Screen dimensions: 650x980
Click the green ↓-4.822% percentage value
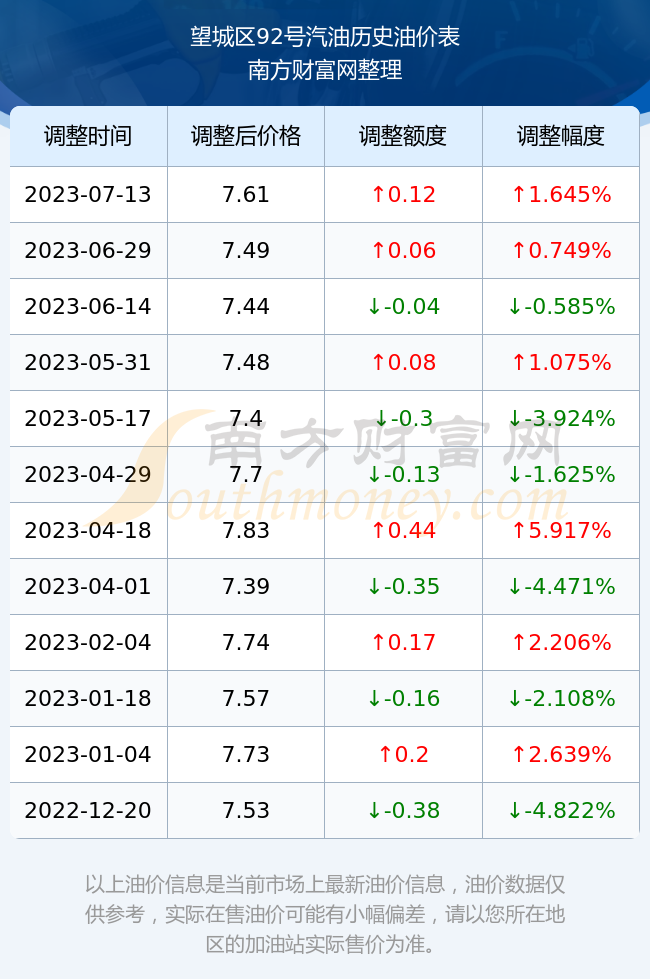pyautogui.click(x=561, y=810)
